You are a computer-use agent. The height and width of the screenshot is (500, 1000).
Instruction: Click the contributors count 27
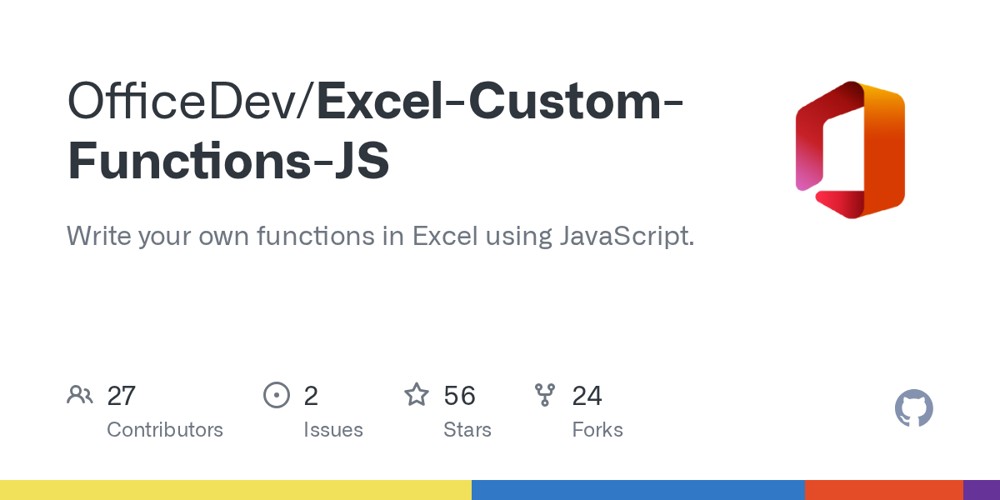point(121,396)
